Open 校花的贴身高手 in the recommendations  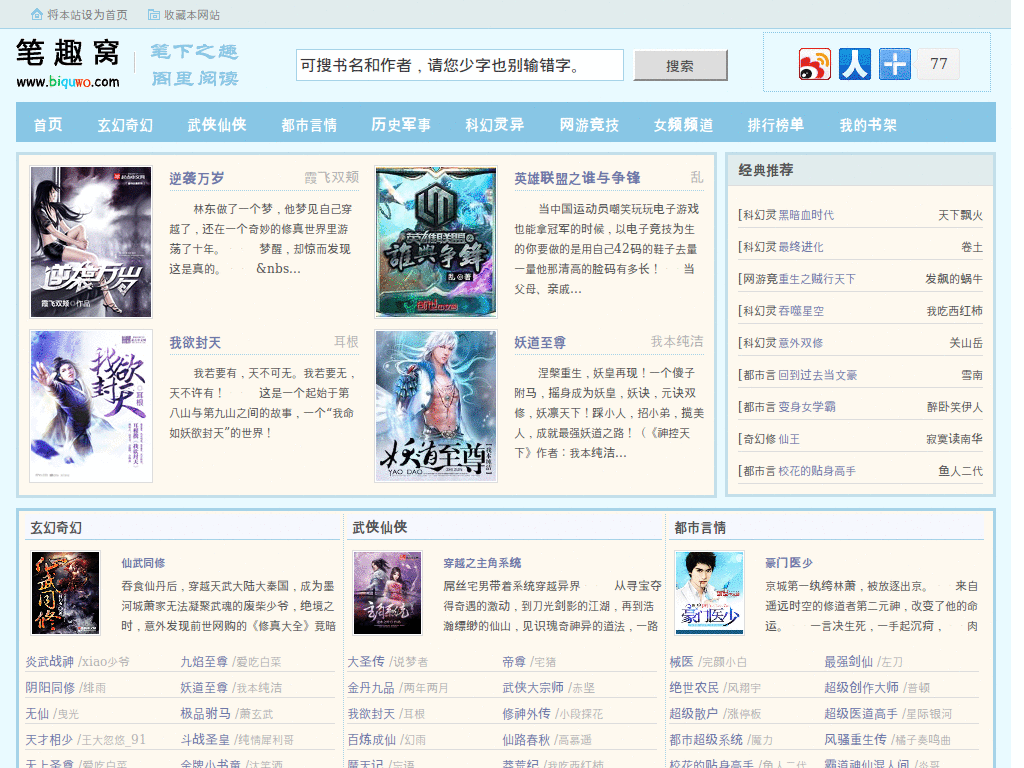point(817,471)
